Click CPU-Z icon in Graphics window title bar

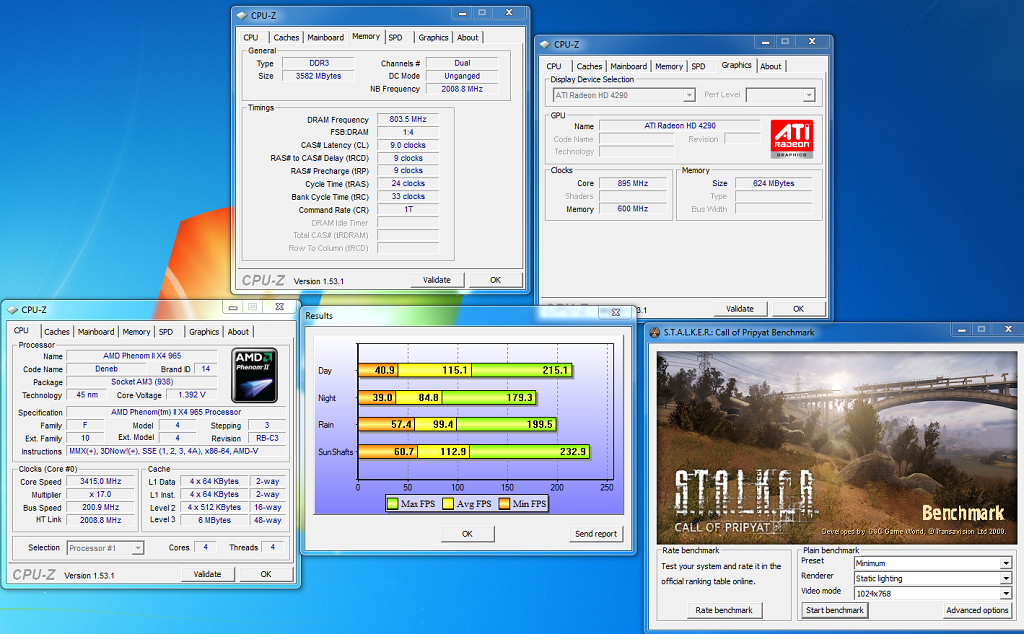pyautogui.click(x=544, y=45)
